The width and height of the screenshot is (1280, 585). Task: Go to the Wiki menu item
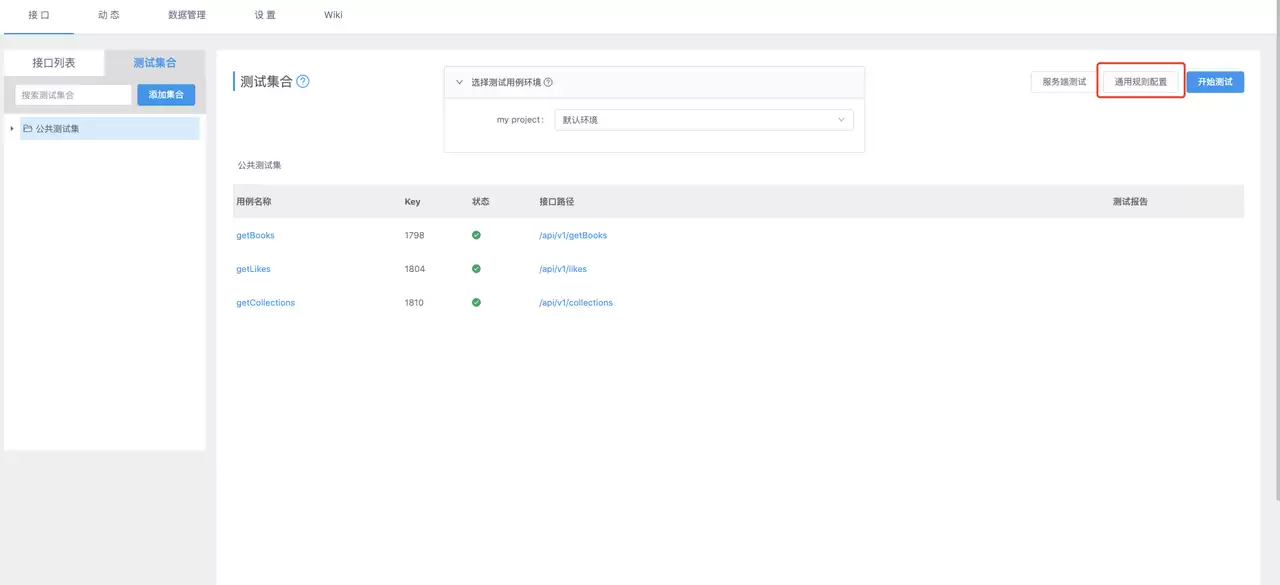point(333,16)
